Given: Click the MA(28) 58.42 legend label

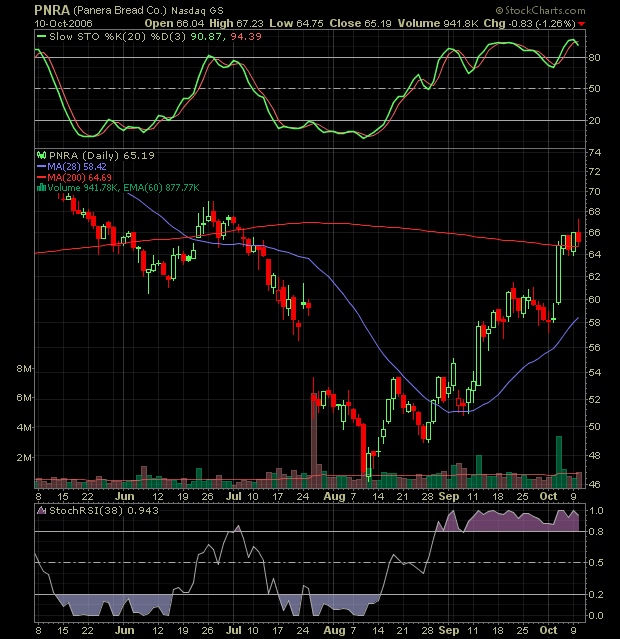Looking at the screenshot, I should [x=77, y=166].
